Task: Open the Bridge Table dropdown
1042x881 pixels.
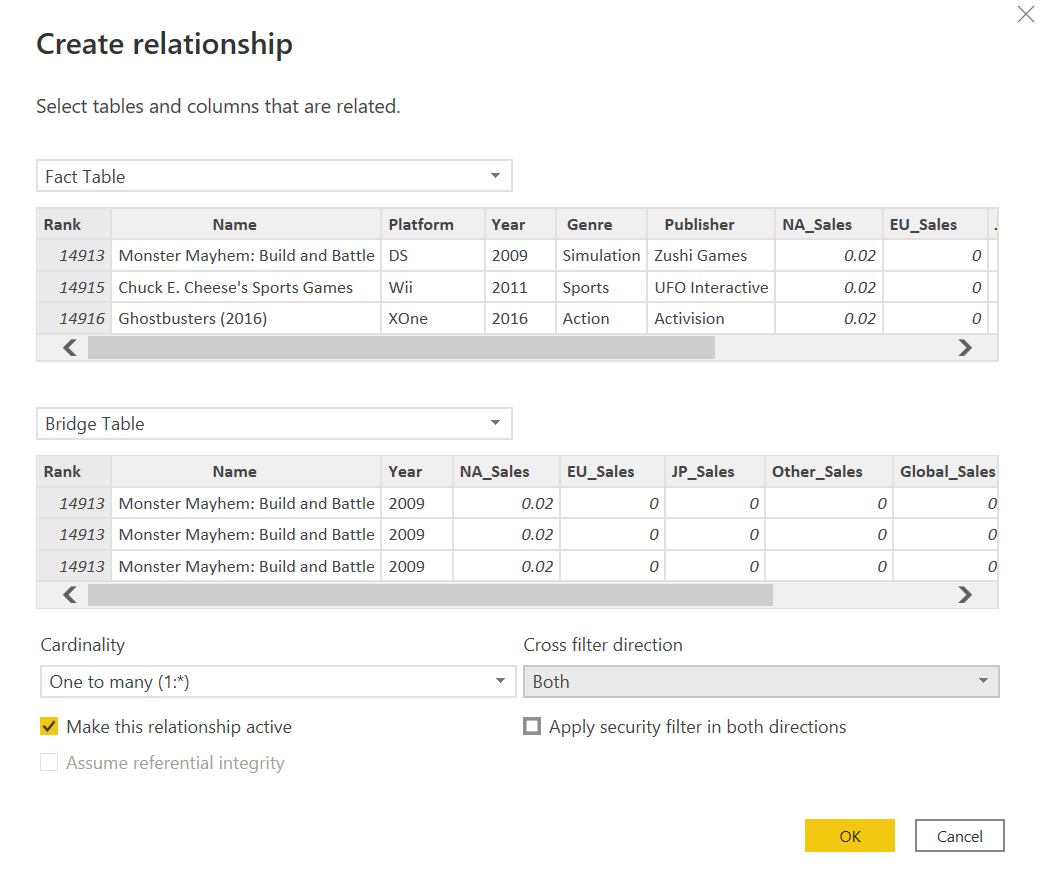Action: pyautogui.click(x=274, y=424)
